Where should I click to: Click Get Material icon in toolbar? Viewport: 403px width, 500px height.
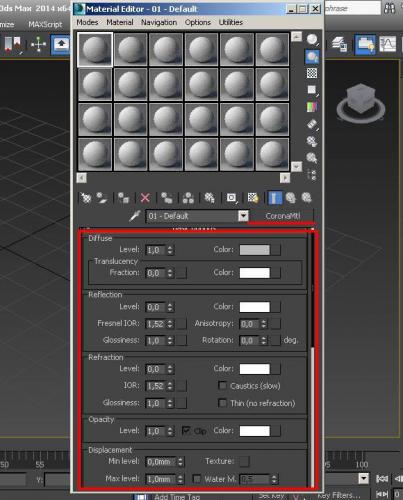pyautogui.click(x=86, y=198)
